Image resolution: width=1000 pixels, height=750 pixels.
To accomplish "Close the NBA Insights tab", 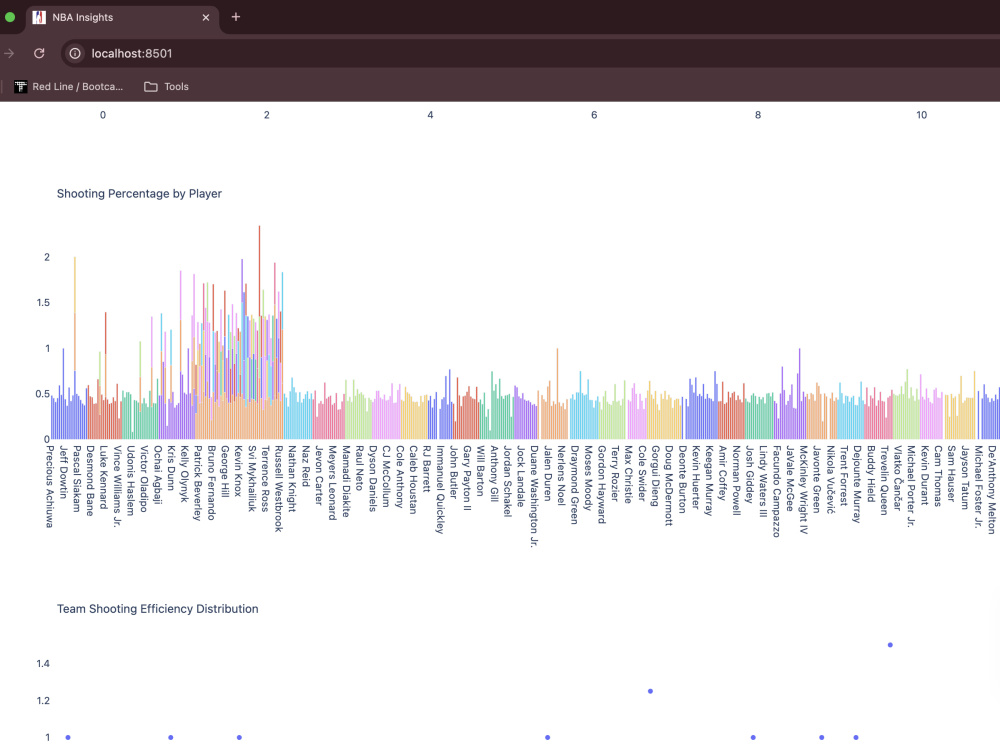I will [x=205, y=17].
